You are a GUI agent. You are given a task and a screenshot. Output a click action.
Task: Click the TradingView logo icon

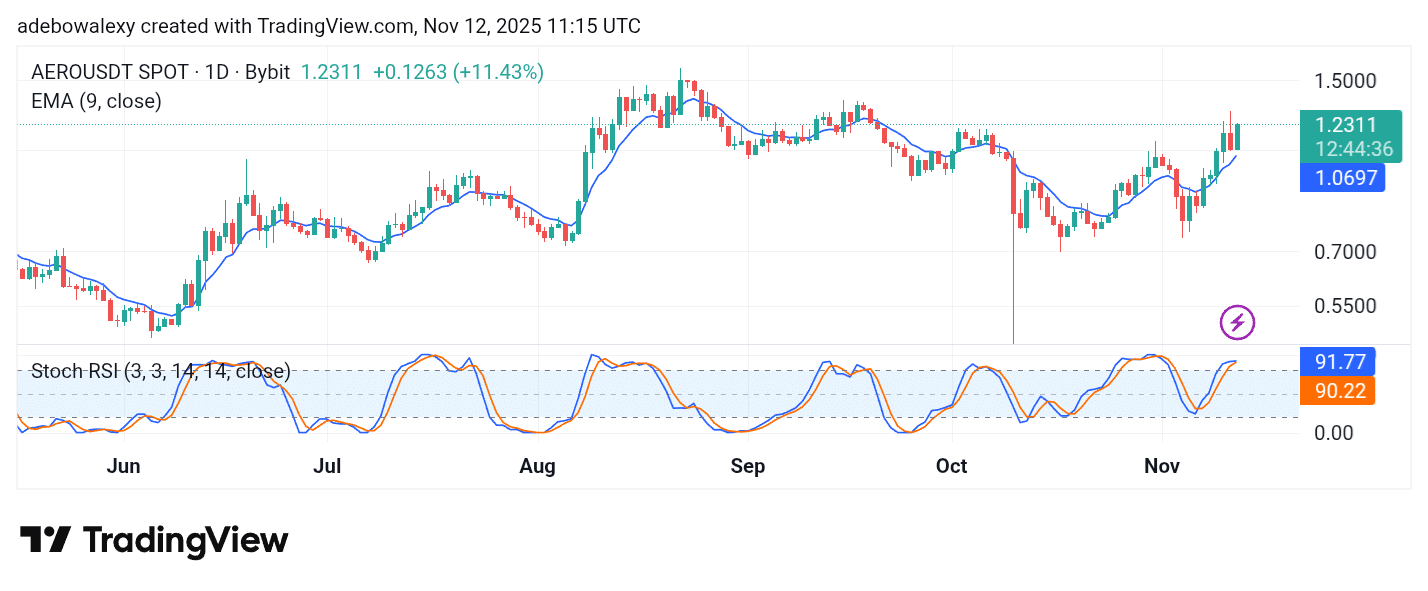point(45,540)
